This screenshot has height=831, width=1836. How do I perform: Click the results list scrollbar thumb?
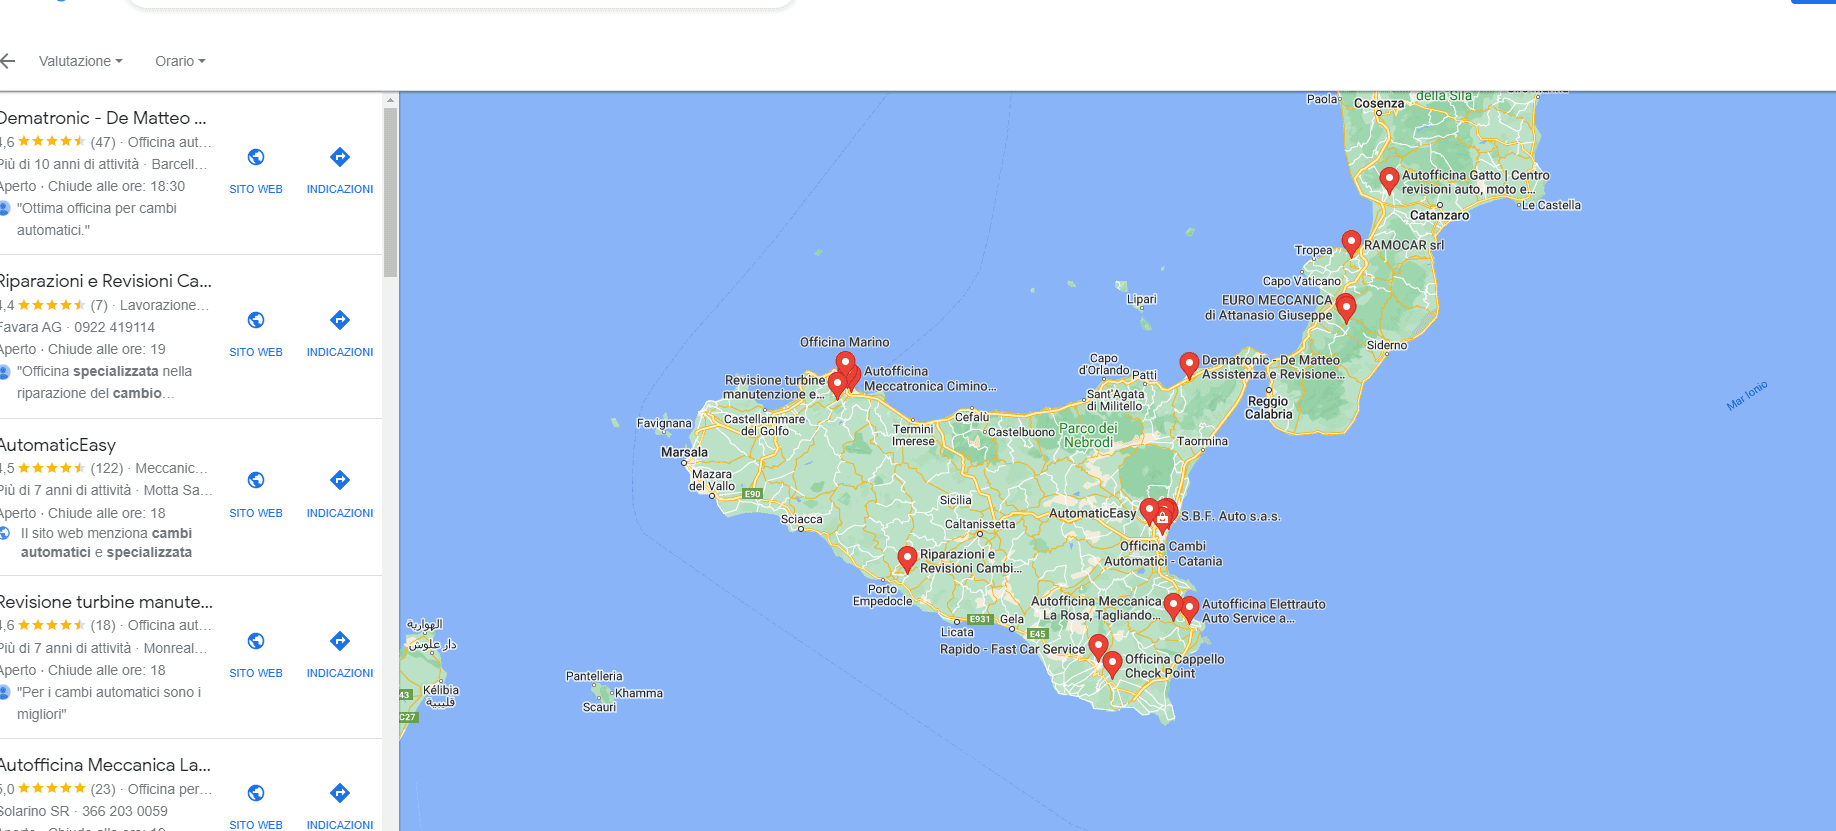(391, 192)
